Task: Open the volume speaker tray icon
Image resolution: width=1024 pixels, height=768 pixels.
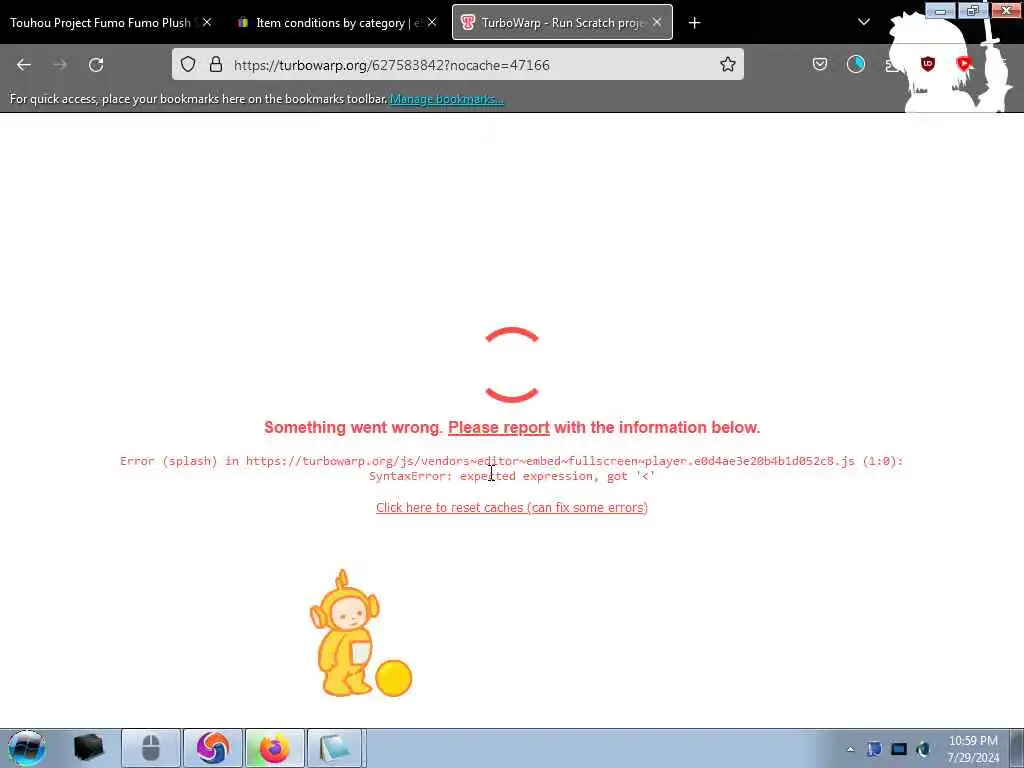Action: (923, 749)
